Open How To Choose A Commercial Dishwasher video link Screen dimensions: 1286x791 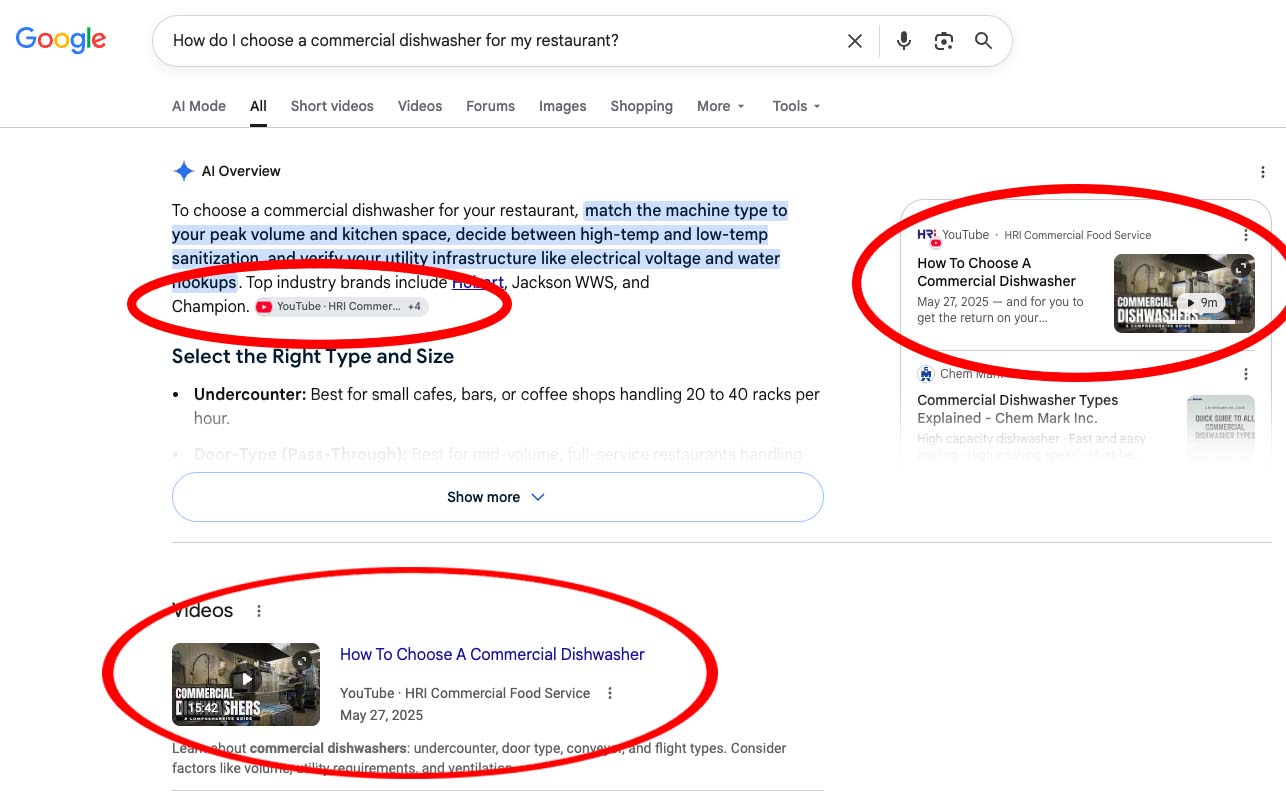click(x=492, y=654)
